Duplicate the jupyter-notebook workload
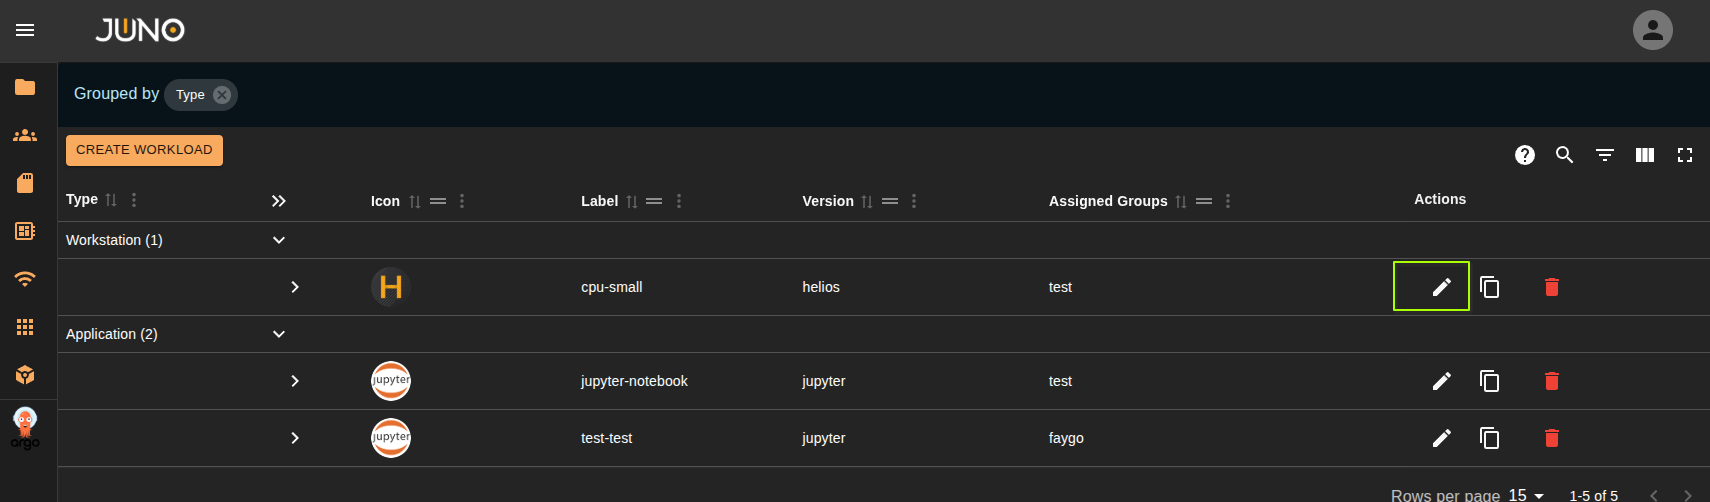Image resolution: width=1710 pixels, height=502 pixels. pyautogui.click(x=1489, y=381)
